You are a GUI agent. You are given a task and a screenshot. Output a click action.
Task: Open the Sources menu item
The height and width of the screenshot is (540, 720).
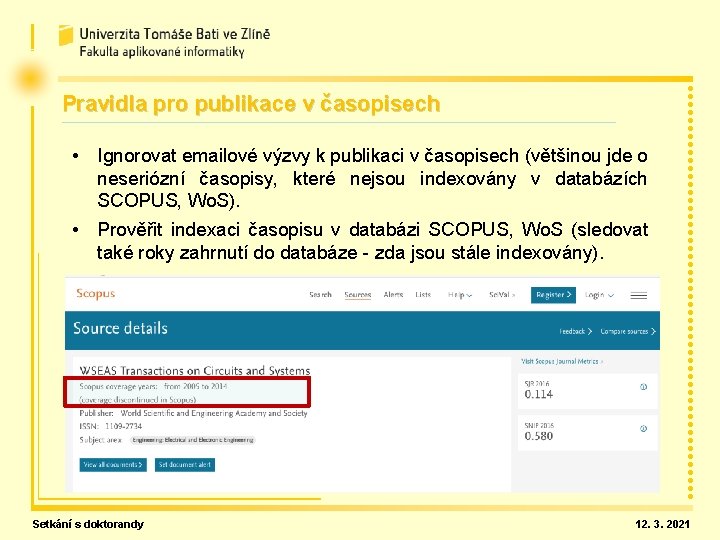(x=358, y=295)
